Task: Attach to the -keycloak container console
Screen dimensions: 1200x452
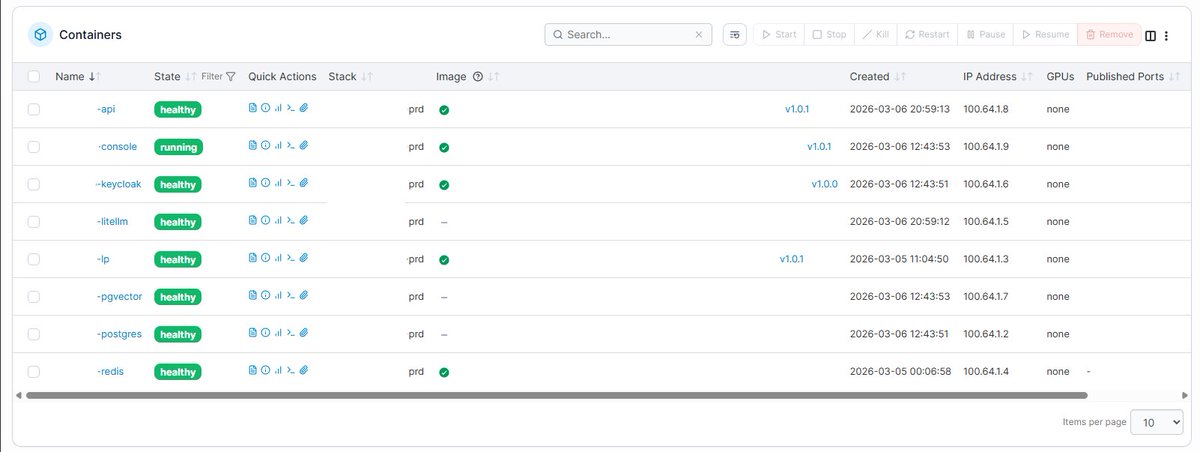Action: click(x=304, y=183)
